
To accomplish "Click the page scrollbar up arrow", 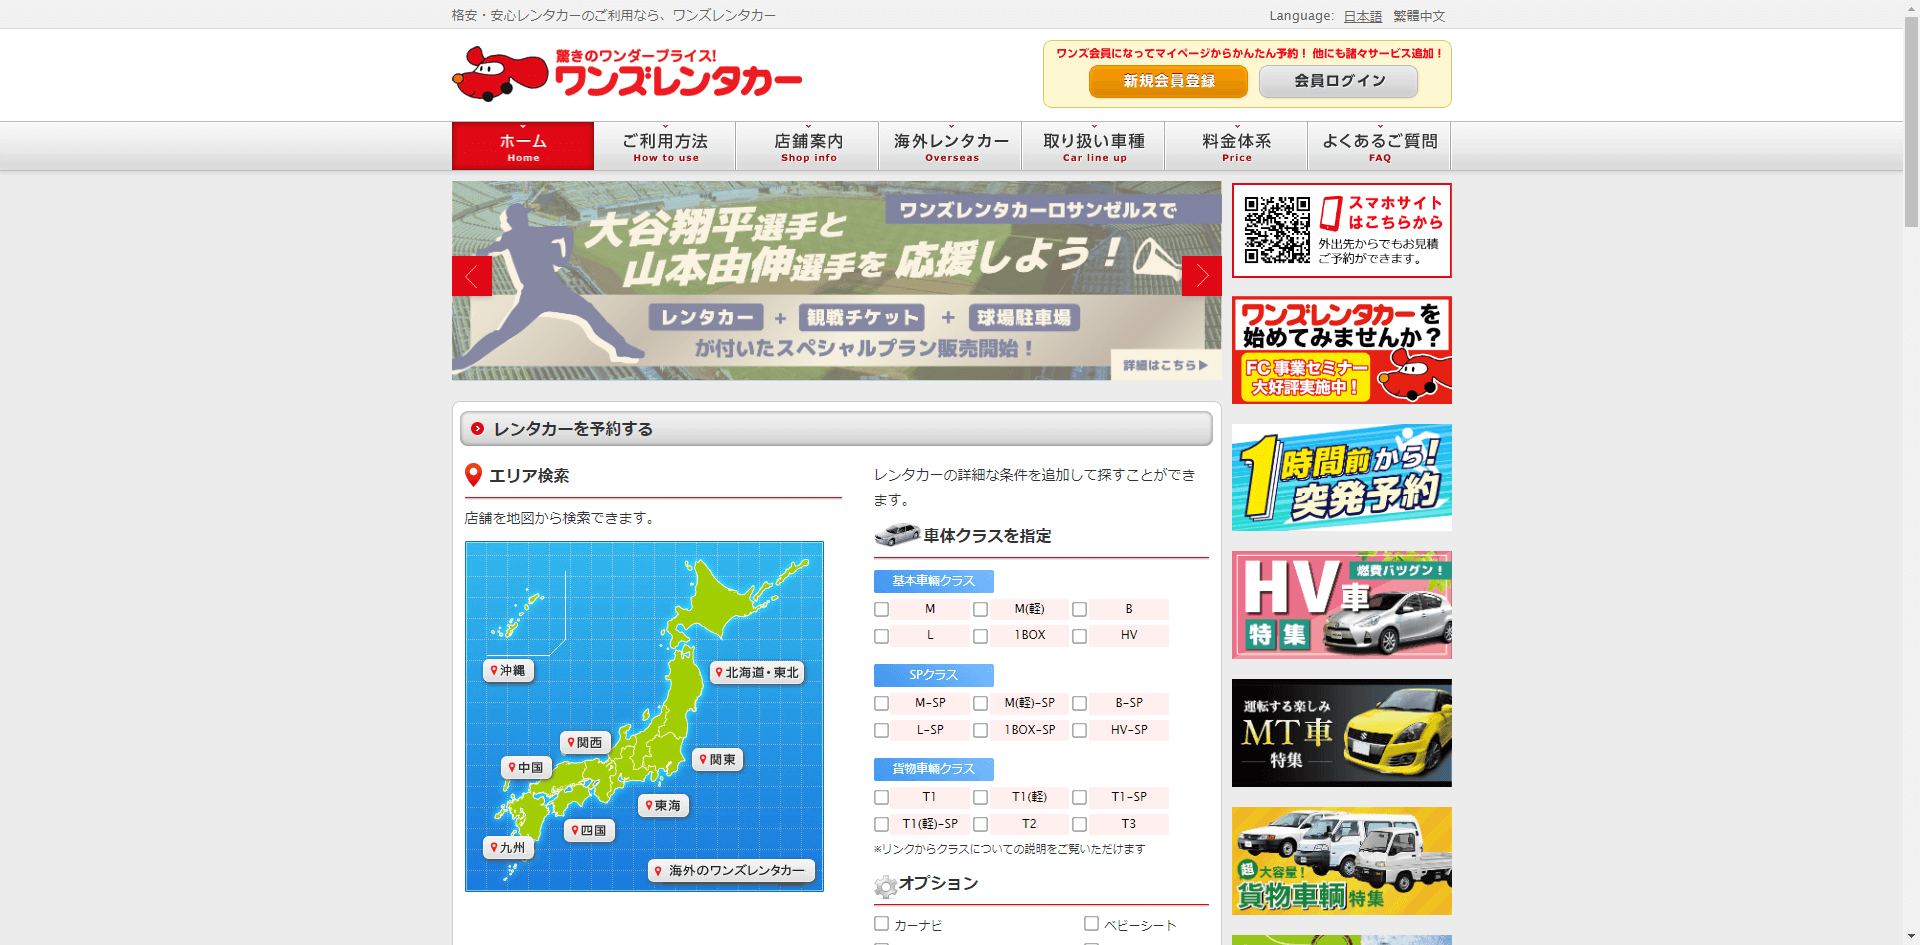I will tap(1911, 8).
